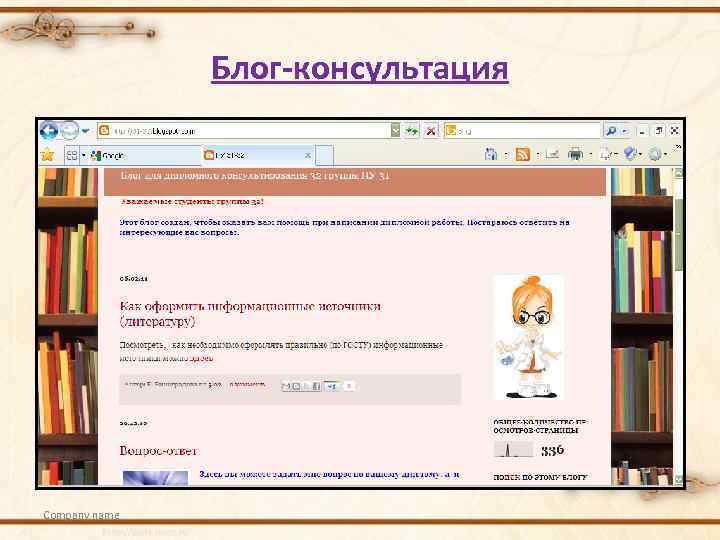Click the Home toolbar icon

pyautogui.click(x=491, y=155)
